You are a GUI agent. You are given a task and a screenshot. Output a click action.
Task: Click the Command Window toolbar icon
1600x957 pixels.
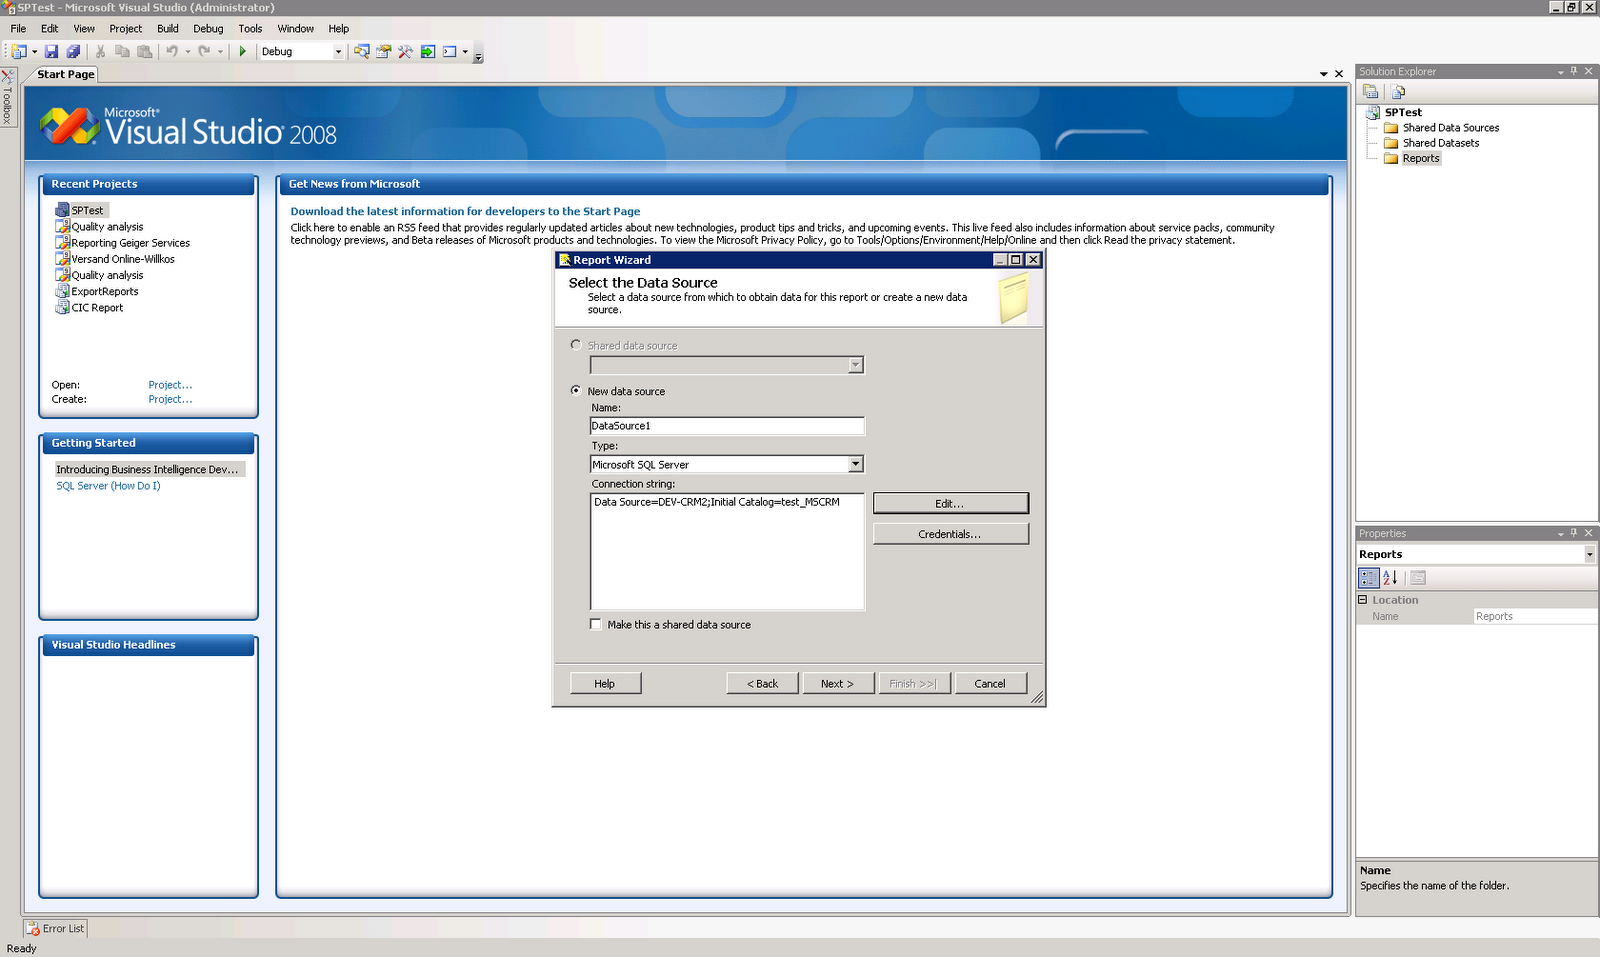tap(450, 52)
